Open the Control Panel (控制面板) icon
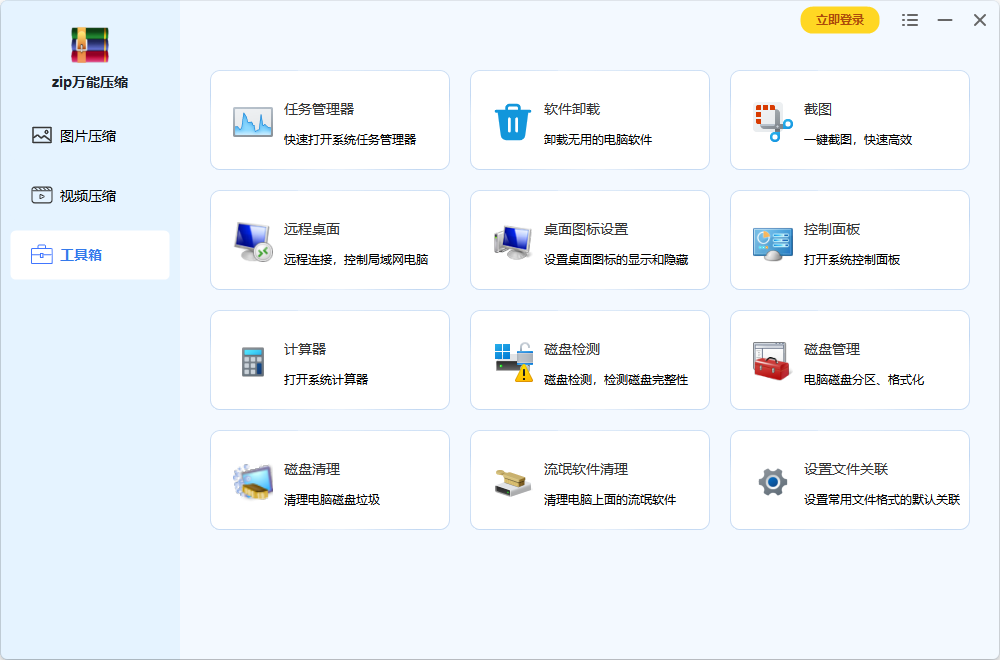The height and width of the screenshot is (660, 1000). 772,241
